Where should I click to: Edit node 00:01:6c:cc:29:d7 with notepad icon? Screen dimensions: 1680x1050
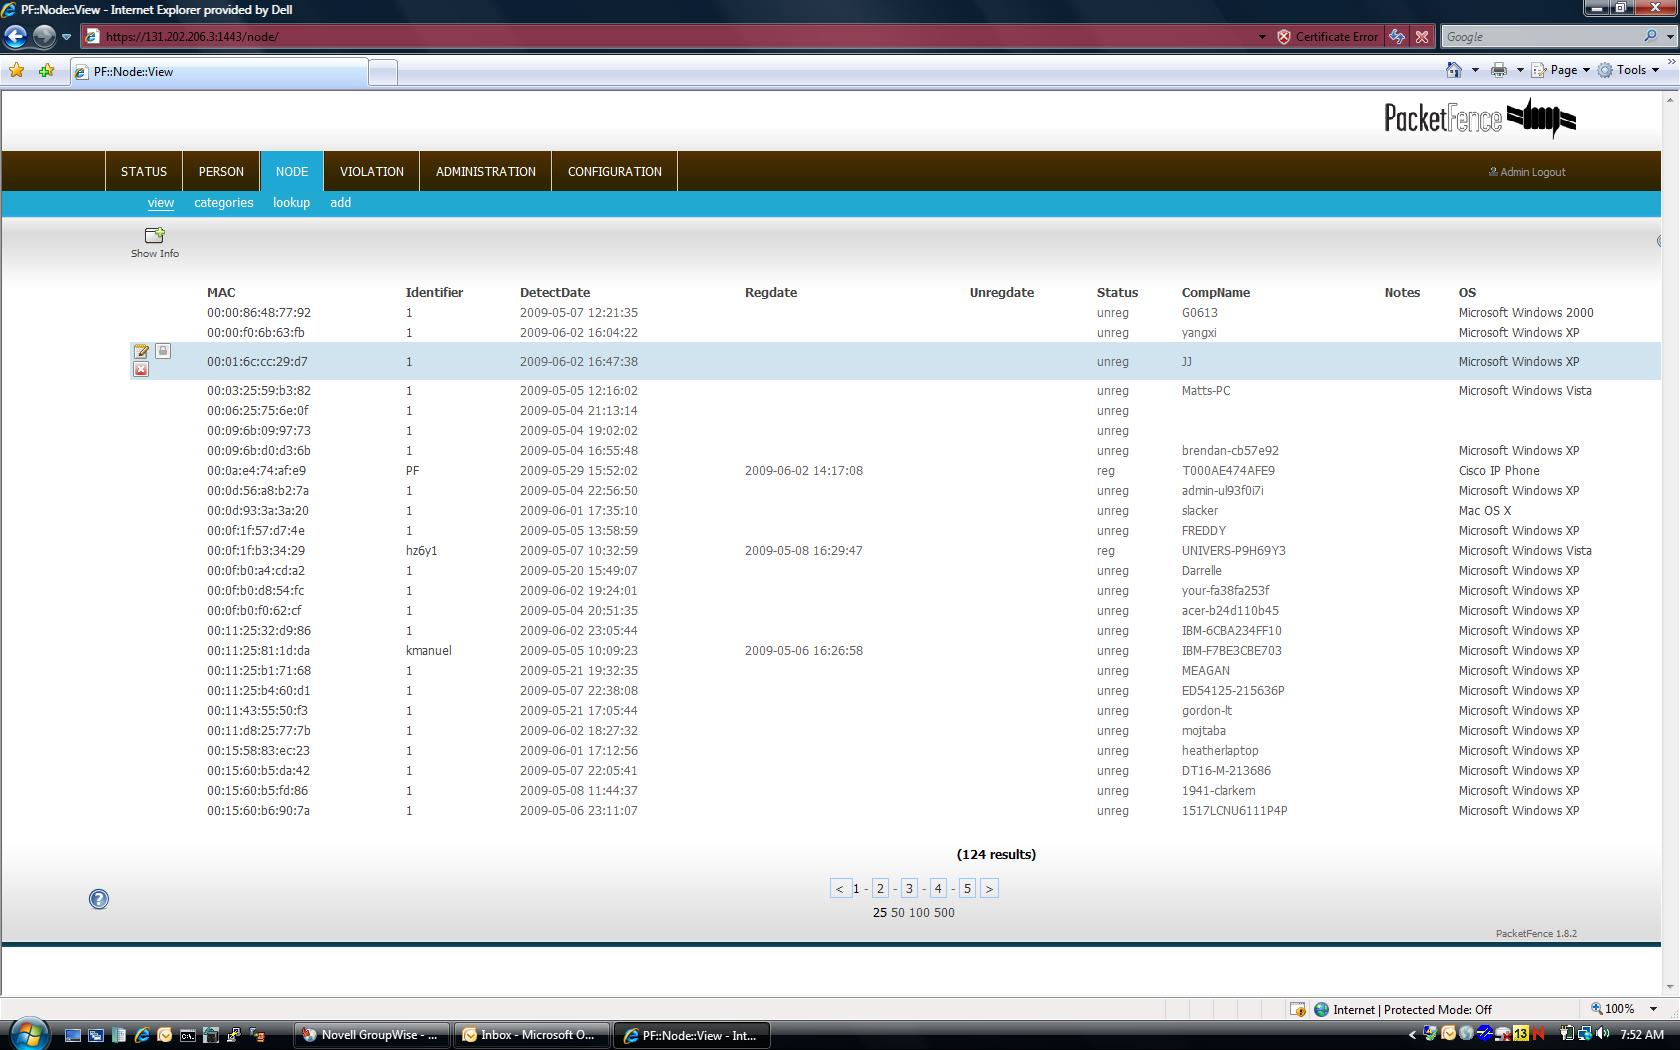click(141, 352)
